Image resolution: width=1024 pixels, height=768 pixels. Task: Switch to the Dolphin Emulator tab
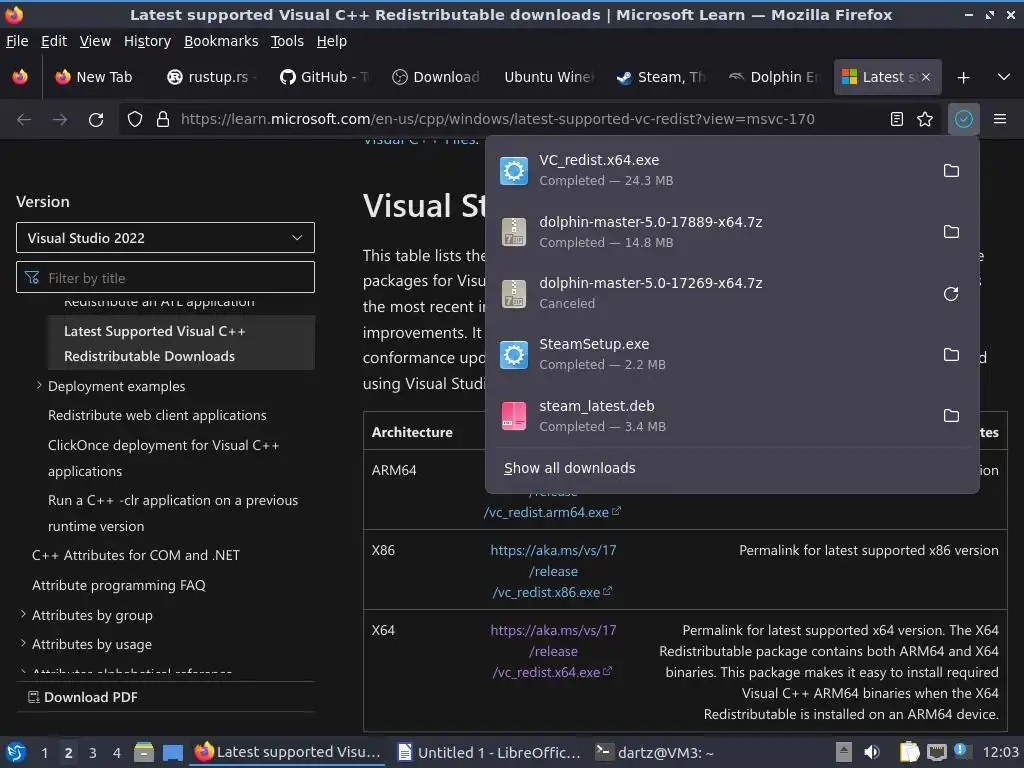[x=774, y=77]
